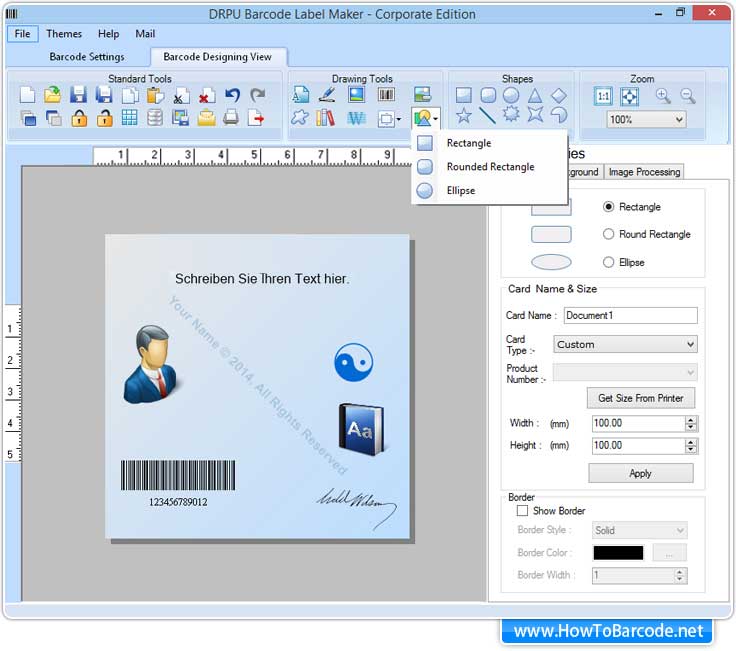Image resolution: width=736 pixels, height=651 pixels.
Task: Open the Themes menu
Action: click(x=64, y=34)
